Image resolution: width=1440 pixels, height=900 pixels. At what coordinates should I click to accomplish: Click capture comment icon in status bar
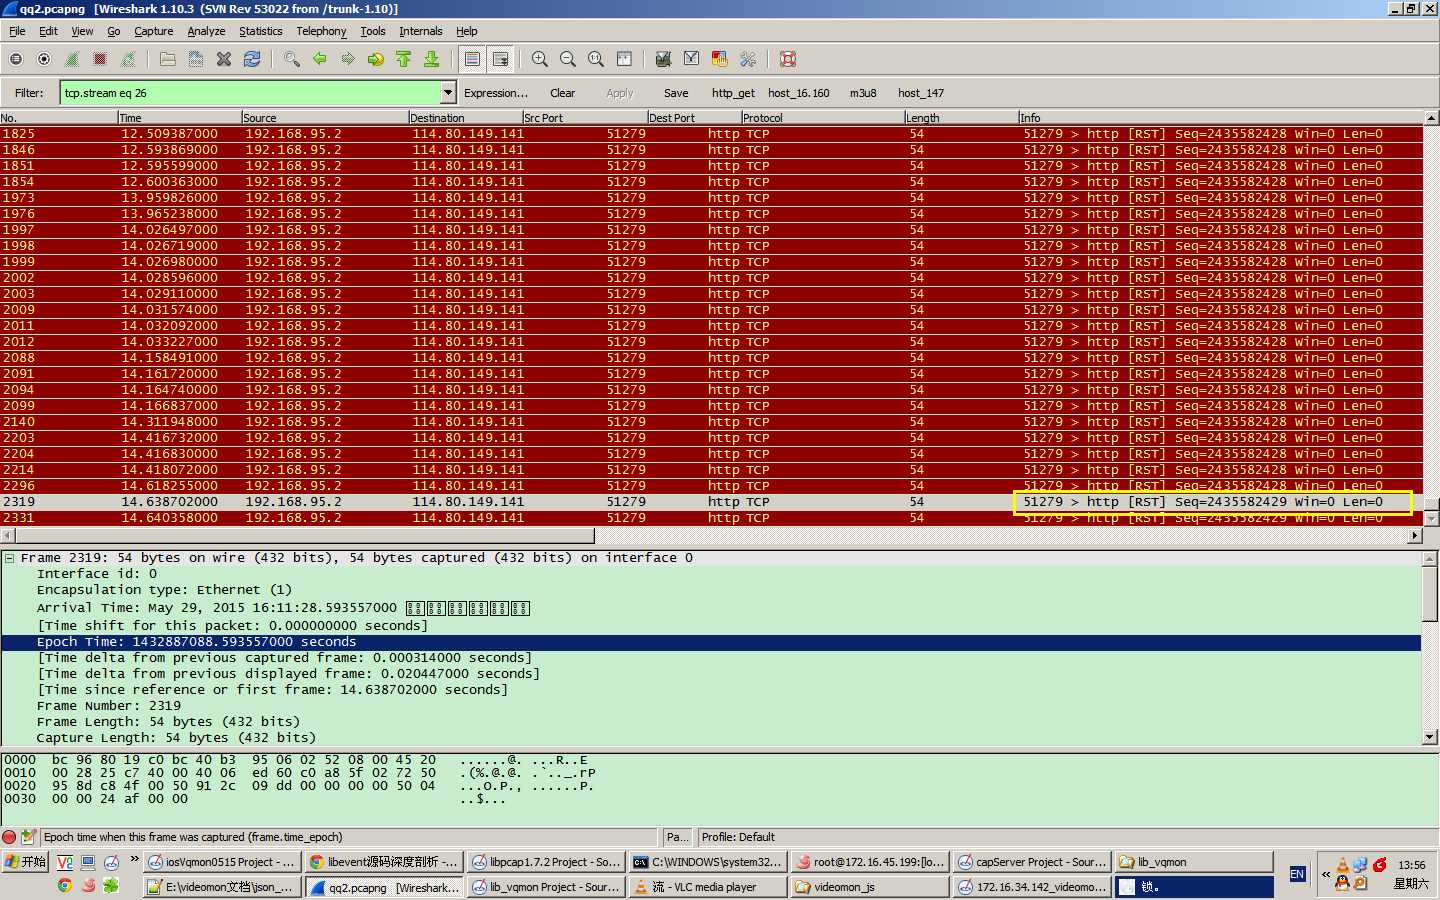click(28, 837)
